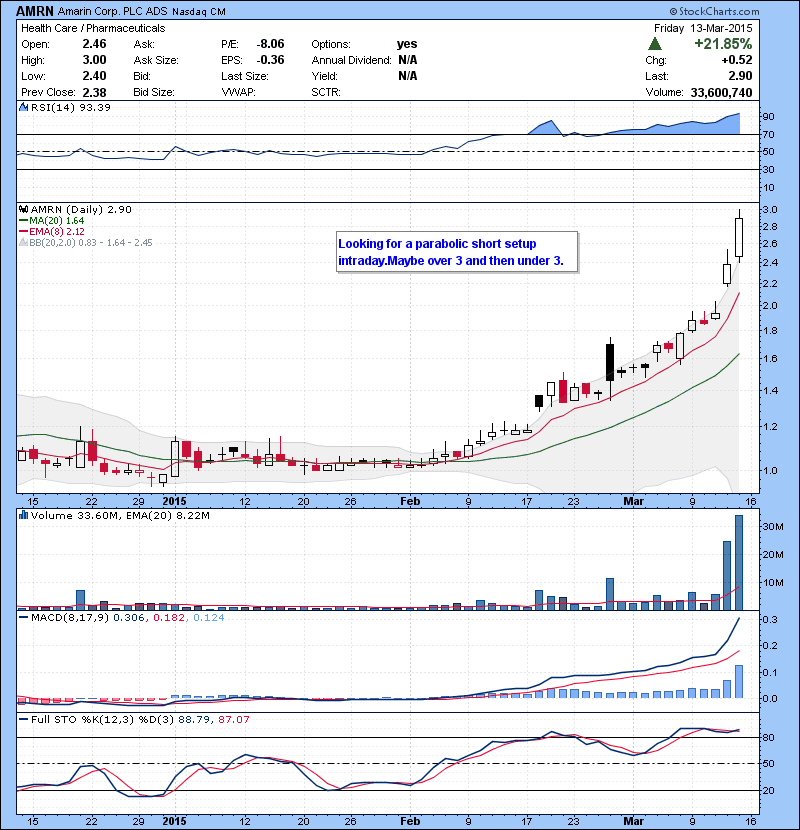The height and width of the screenshot is (830, 800).
Task: Click the Health Care / Pharmaceuticals sector label
Action: (92, 28)
